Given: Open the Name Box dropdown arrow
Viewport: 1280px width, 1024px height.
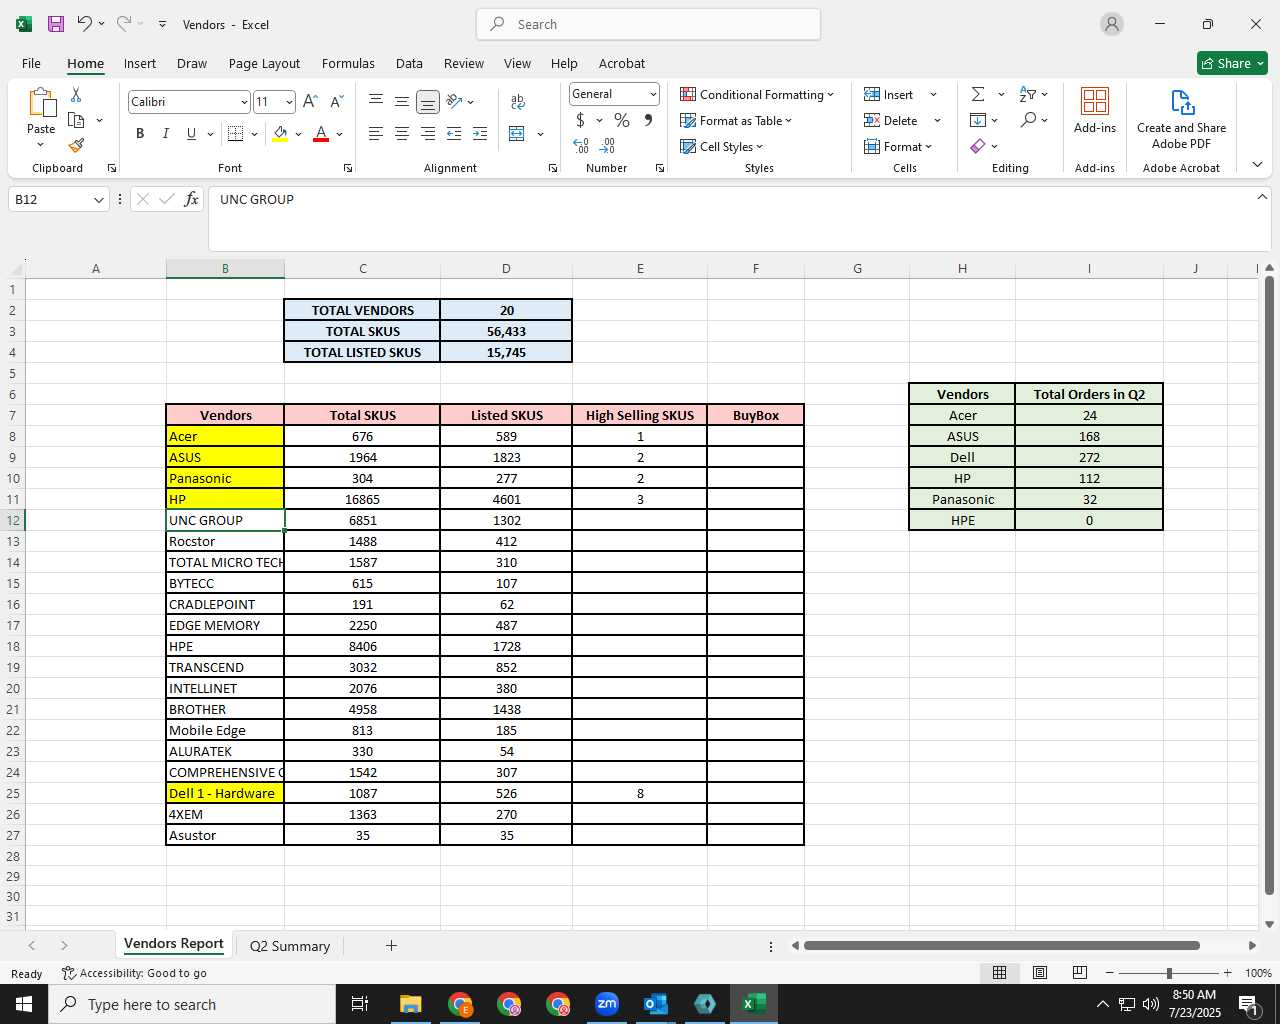Looking at the screenshot, I should [x=99, y=200].
